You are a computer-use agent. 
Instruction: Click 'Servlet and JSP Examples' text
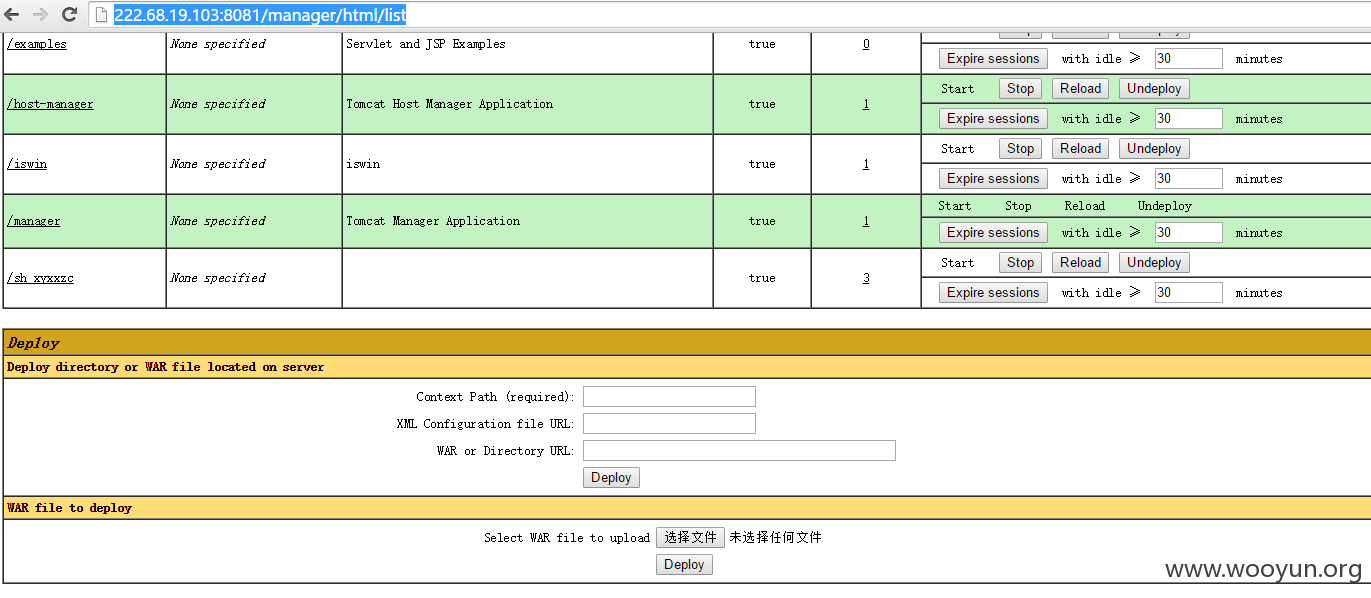coord(426,44)
